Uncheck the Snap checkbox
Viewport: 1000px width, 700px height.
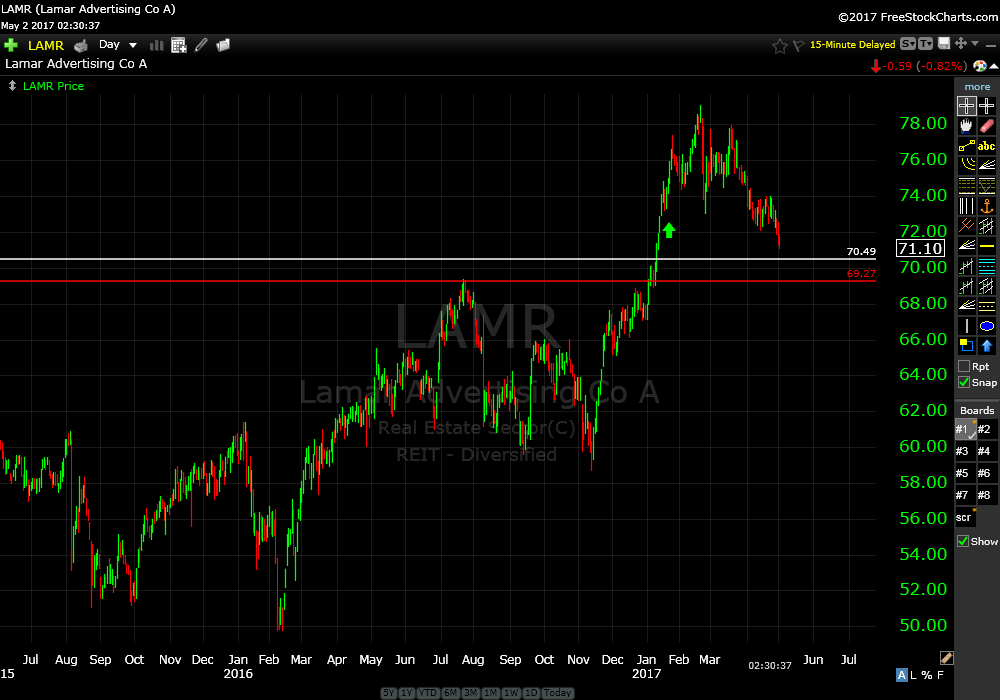click(964, 383)
